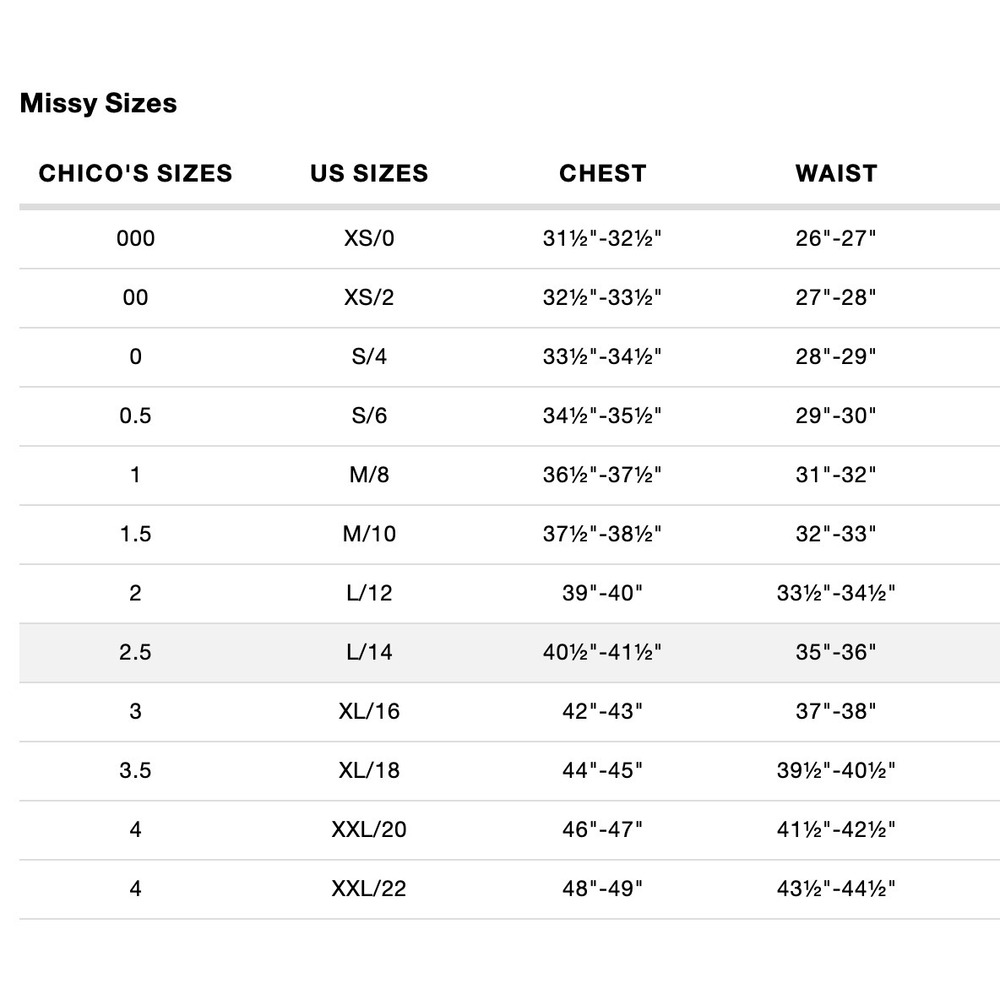
Task: Select the US SIZES column header
Action: (x=369, y=173)
